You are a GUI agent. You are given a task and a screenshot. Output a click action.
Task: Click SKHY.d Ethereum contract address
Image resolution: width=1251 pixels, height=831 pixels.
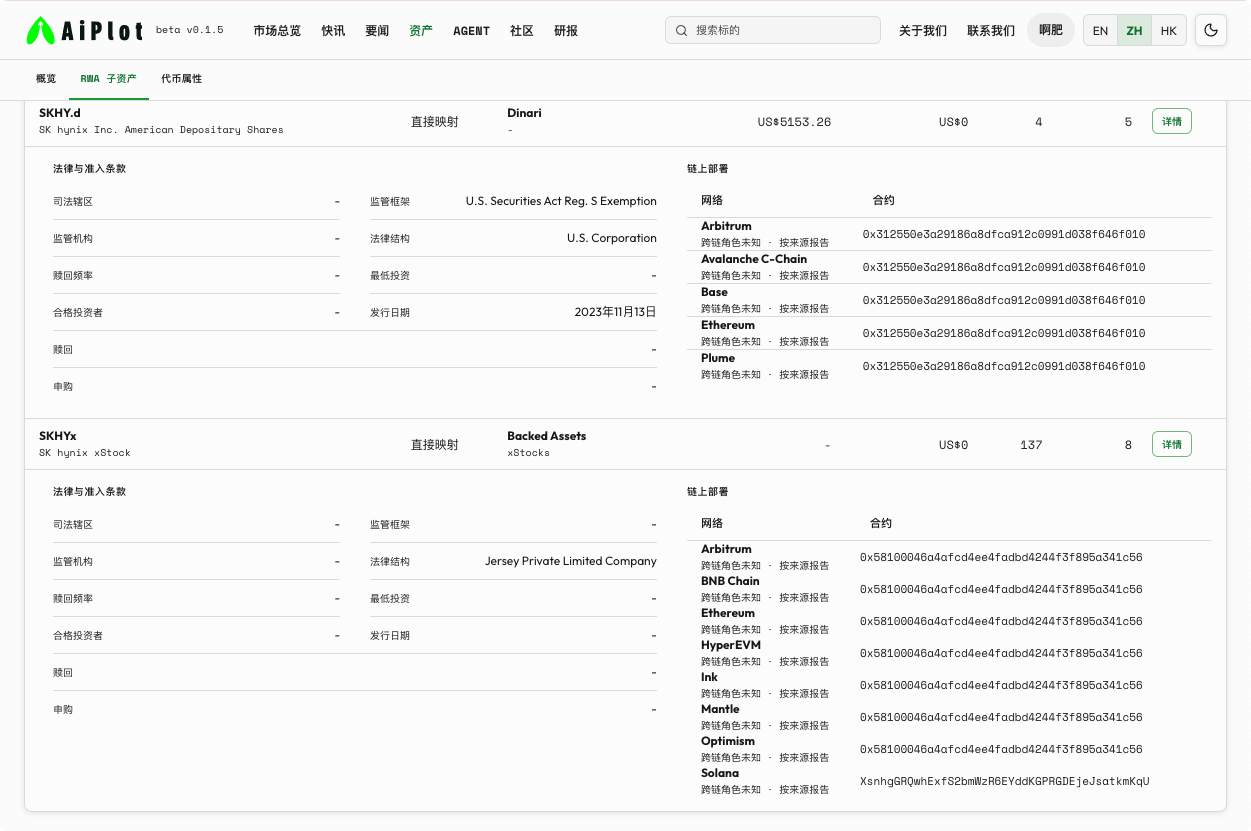(1004, 333)
